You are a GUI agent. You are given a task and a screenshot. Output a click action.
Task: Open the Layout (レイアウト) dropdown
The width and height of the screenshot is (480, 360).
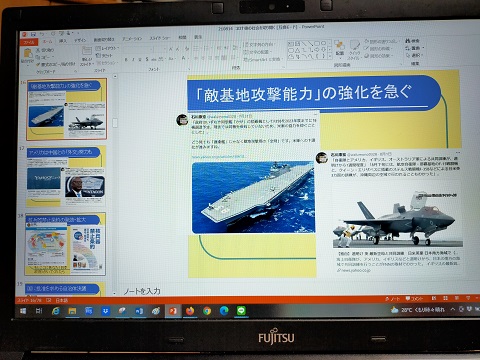107,48
